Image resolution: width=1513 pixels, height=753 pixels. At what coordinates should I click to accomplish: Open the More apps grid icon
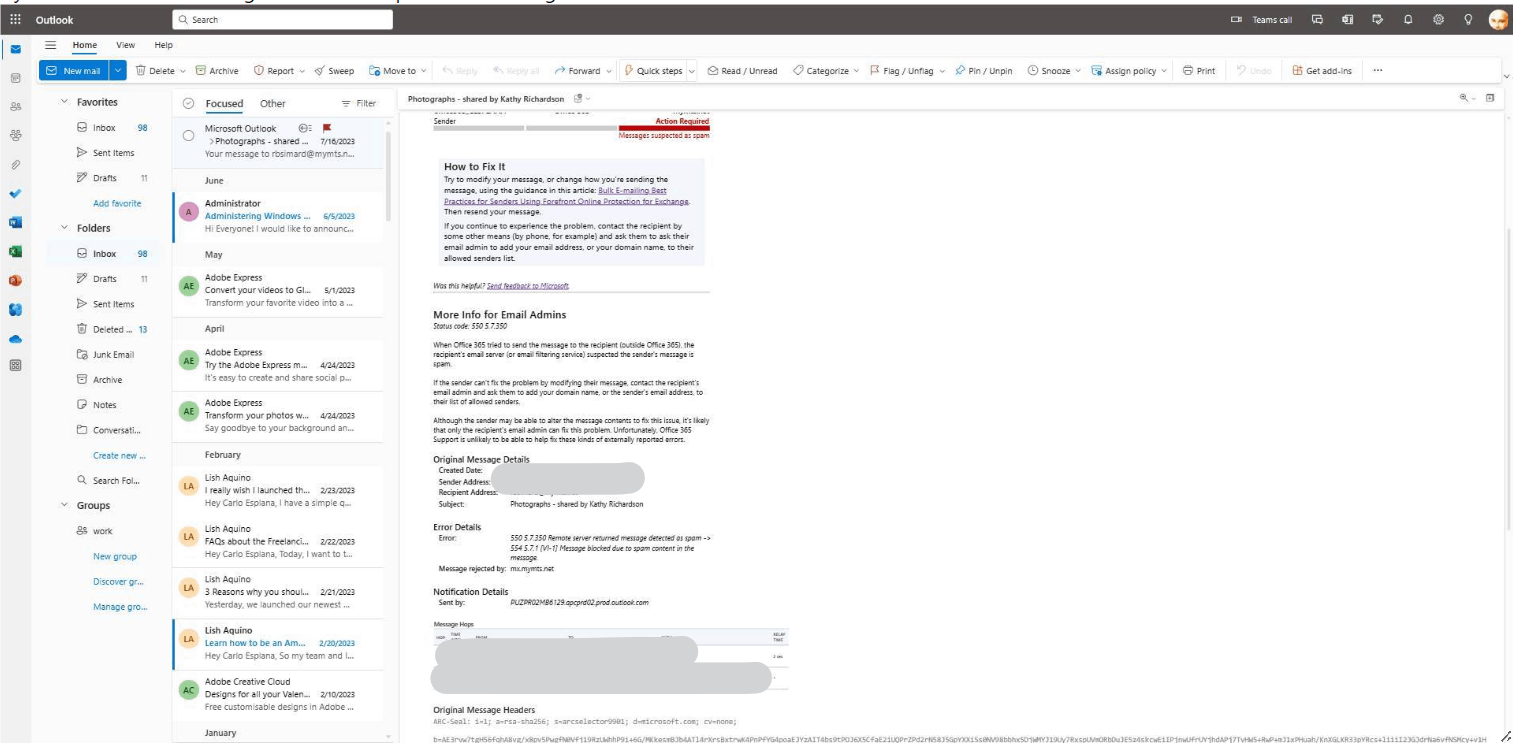click(15, 365)
